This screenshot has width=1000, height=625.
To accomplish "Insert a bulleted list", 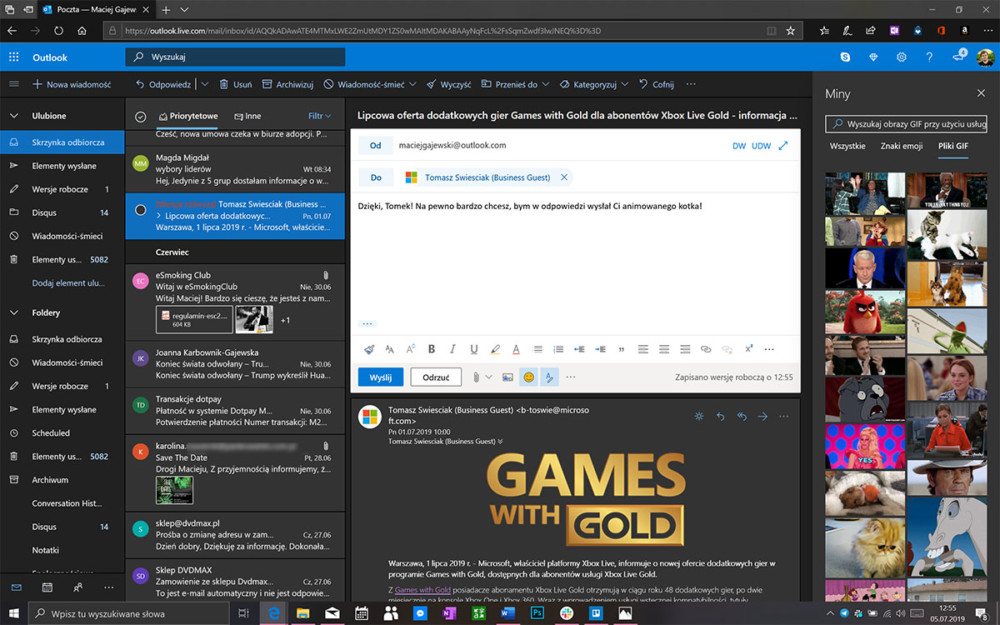I will (x=538, y=349).
